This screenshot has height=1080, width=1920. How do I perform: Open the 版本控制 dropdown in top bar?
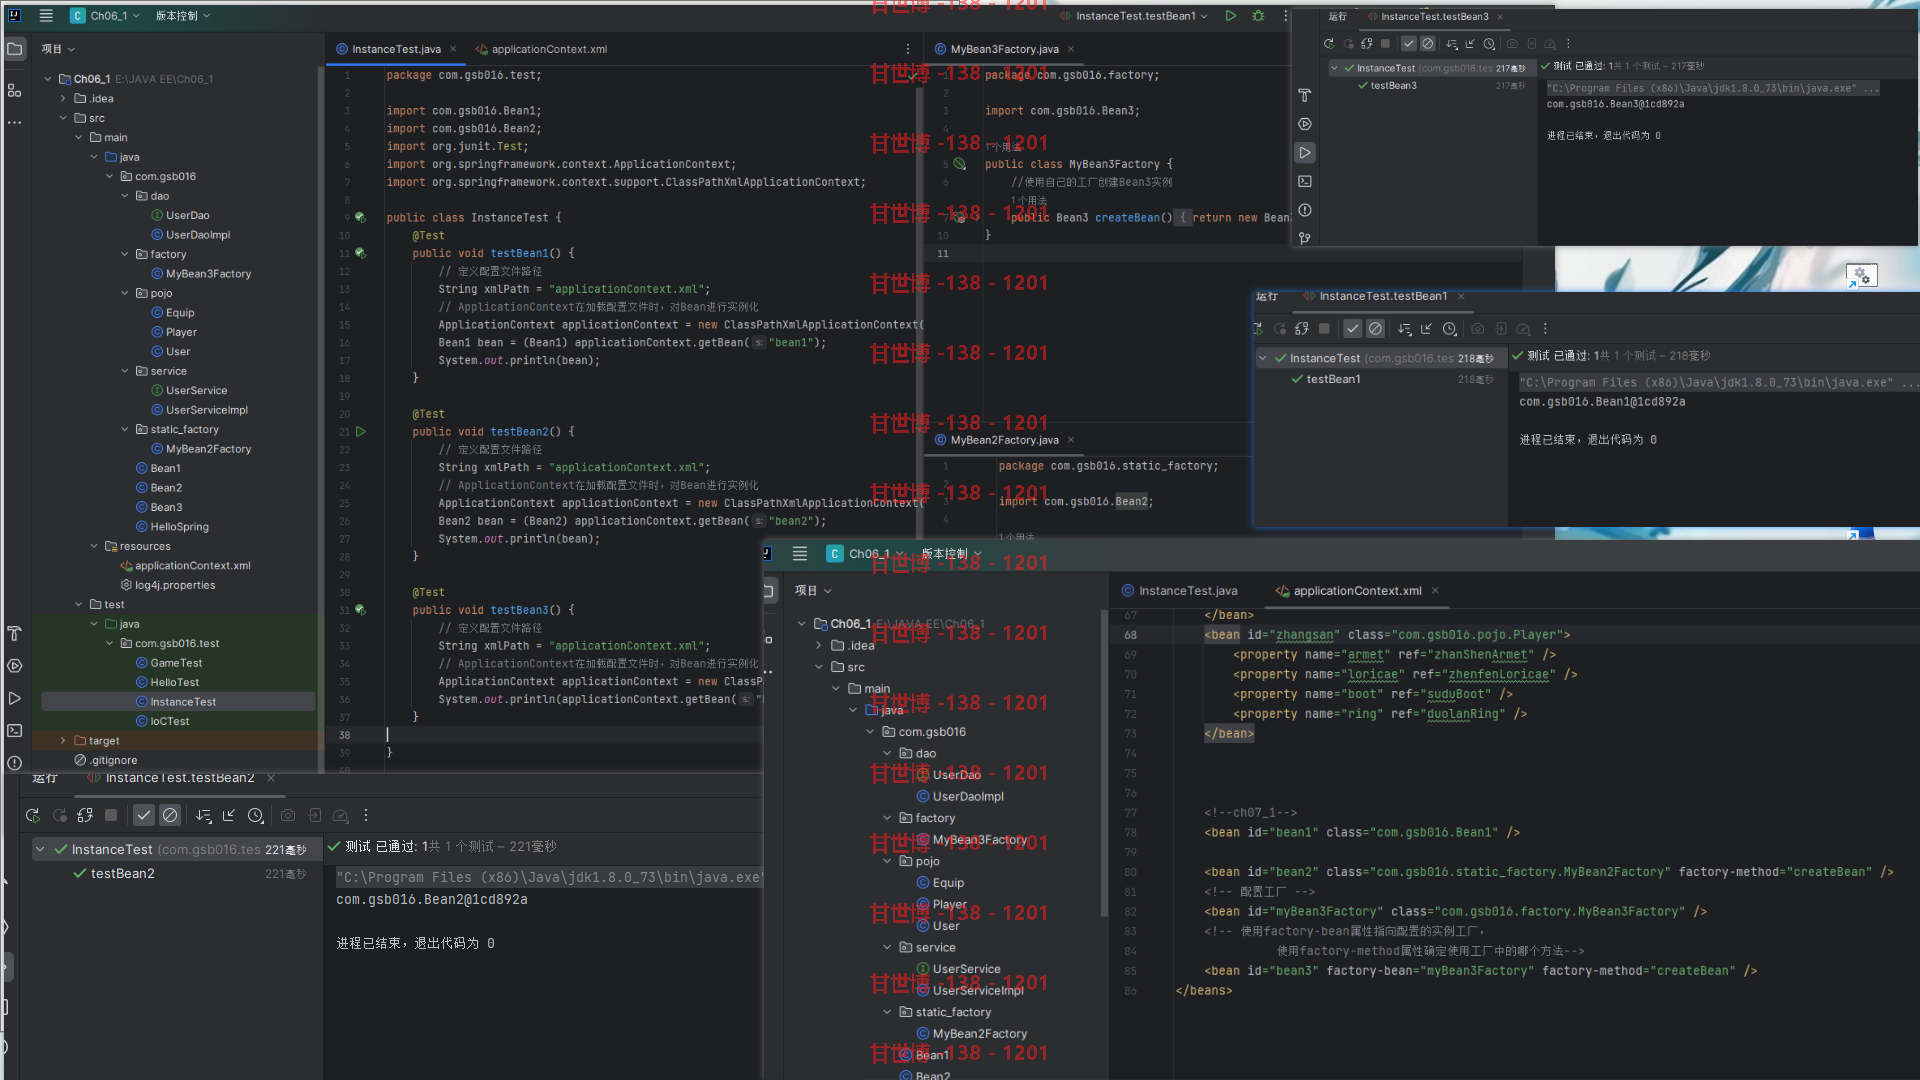[183, 16]
